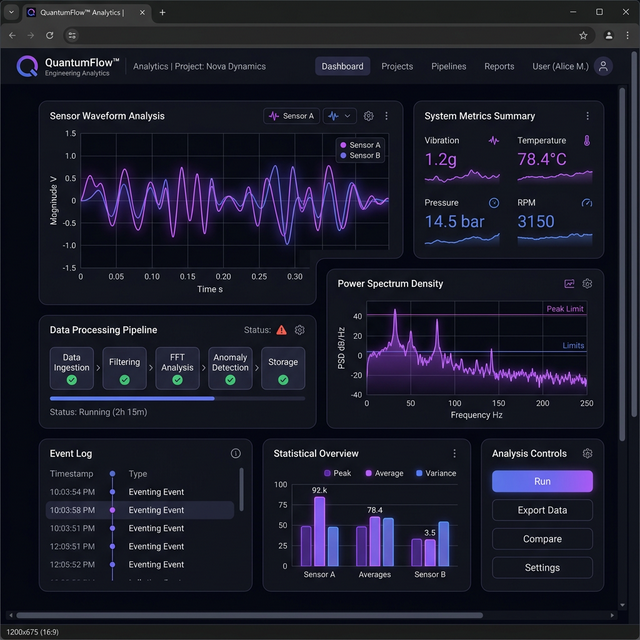Click the Temperature thermometer icon
640x640 pixels.
[587, 141]
